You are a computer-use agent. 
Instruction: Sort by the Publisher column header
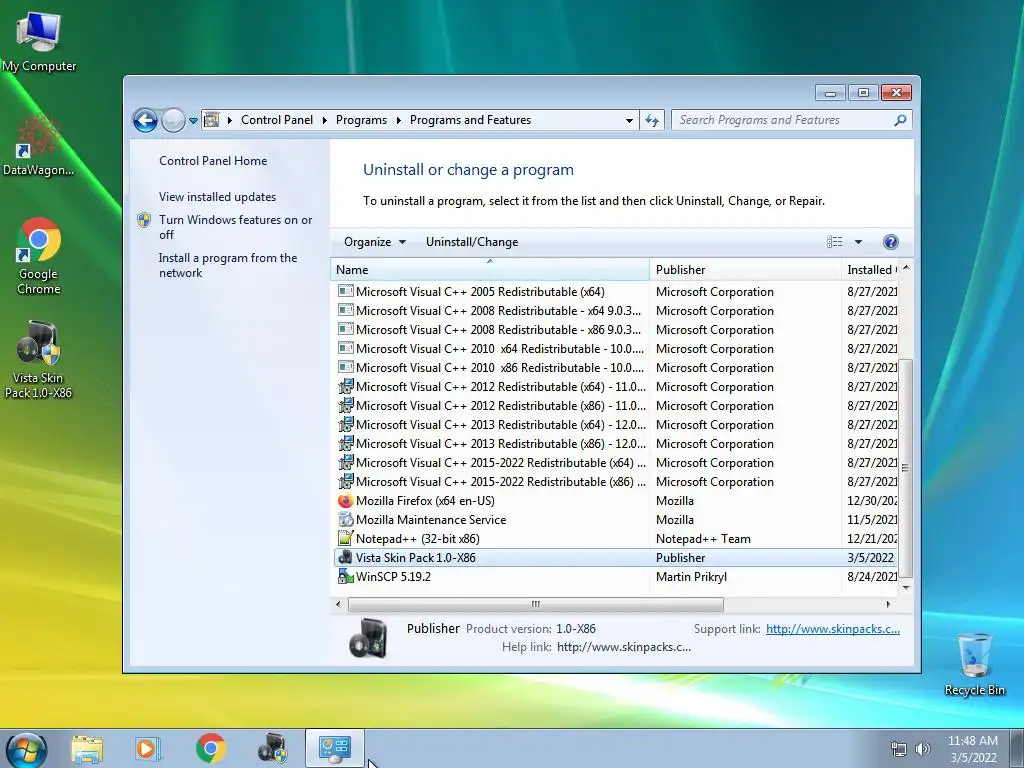click(x=745, y=270)
